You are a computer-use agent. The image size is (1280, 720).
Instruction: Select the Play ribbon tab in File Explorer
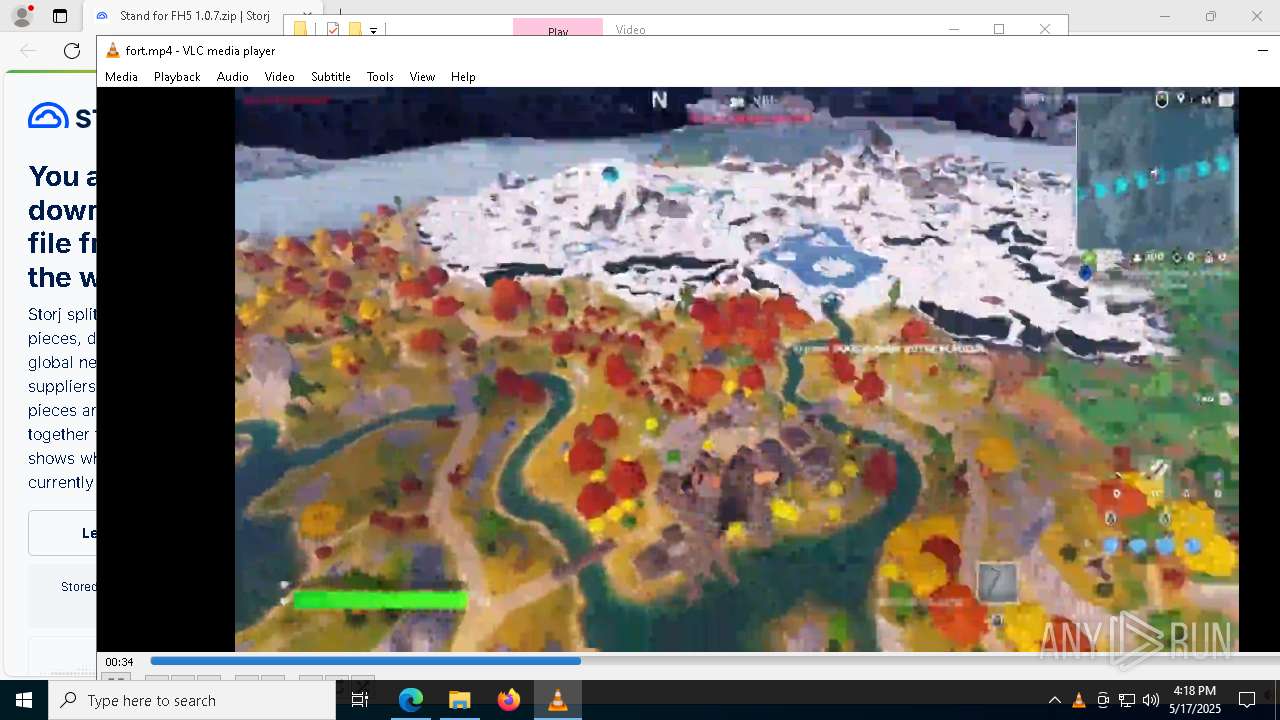coord(558,28)
